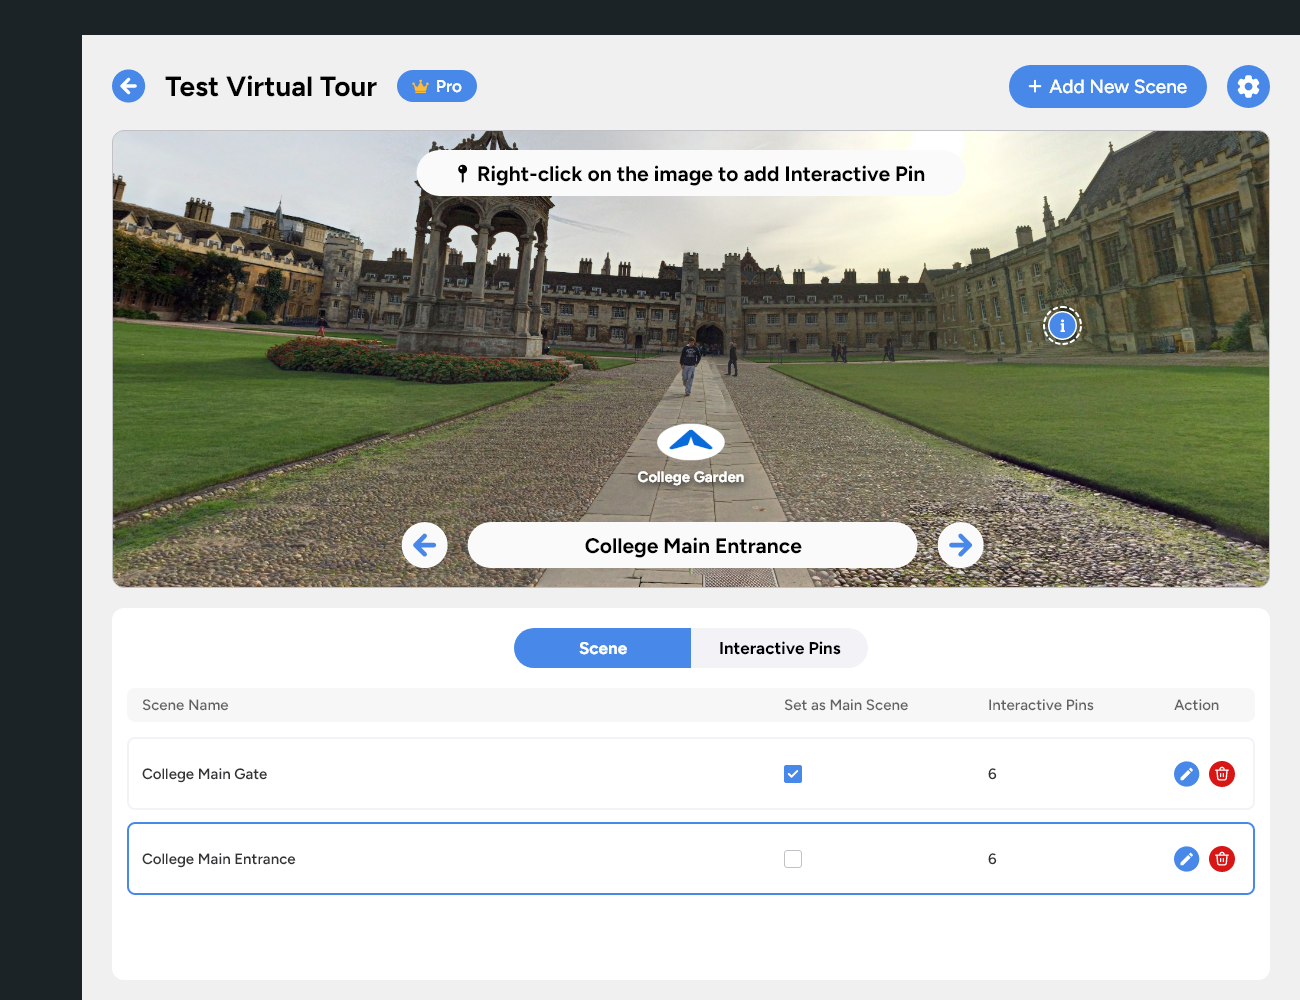Click the College Garden navigation arrow hotspot

pyautogui.click(x=690, y=443)
